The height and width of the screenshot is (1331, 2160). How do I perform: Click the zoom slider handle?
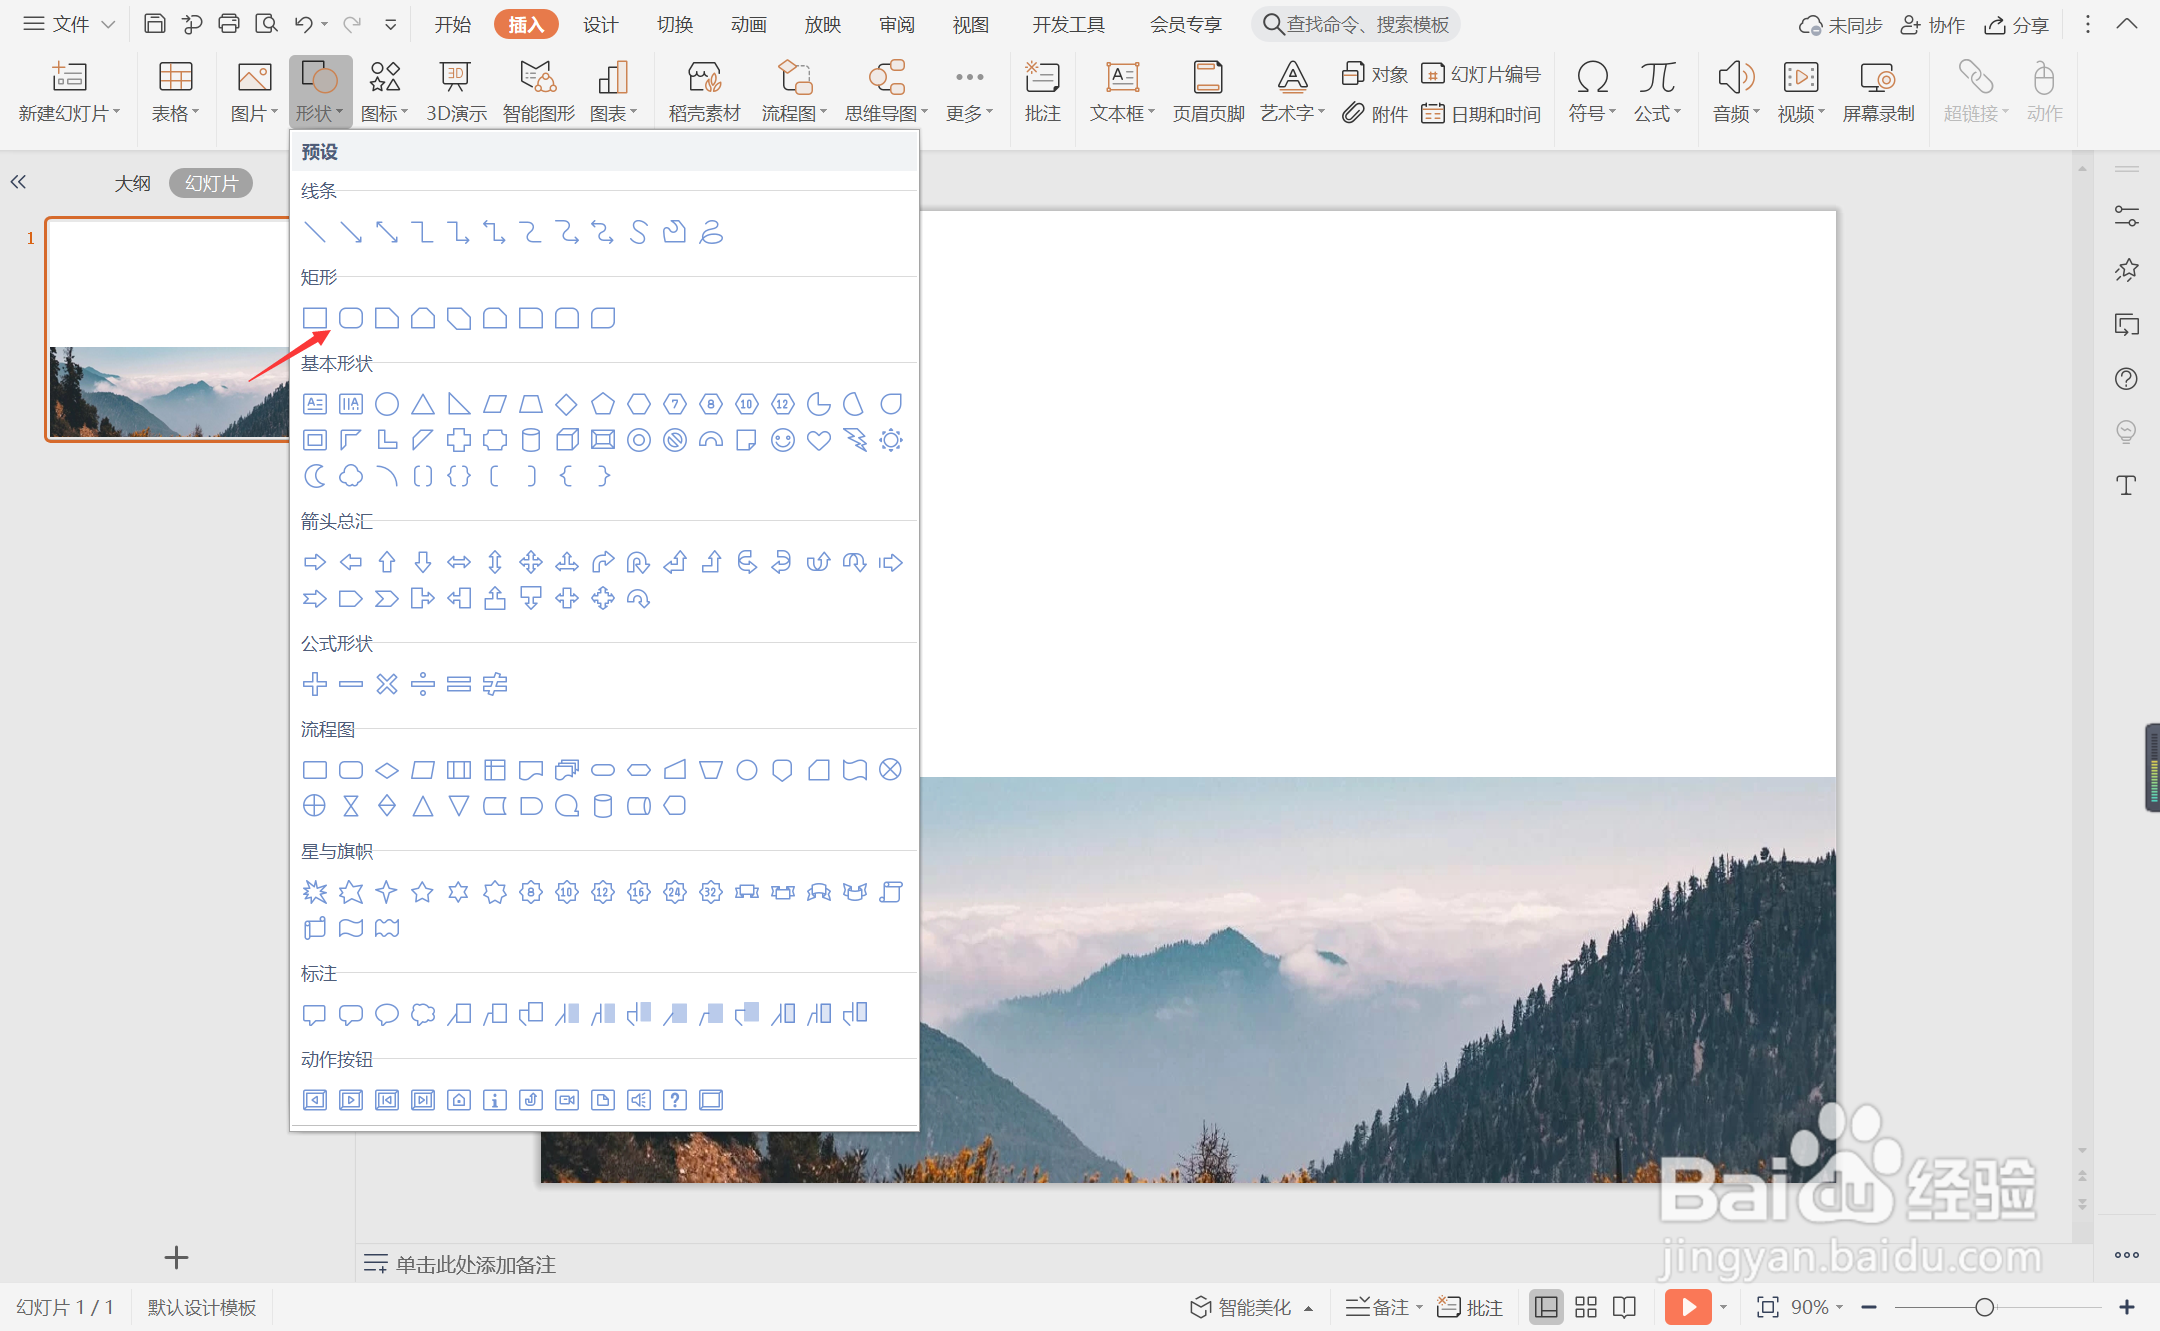1985,1307
